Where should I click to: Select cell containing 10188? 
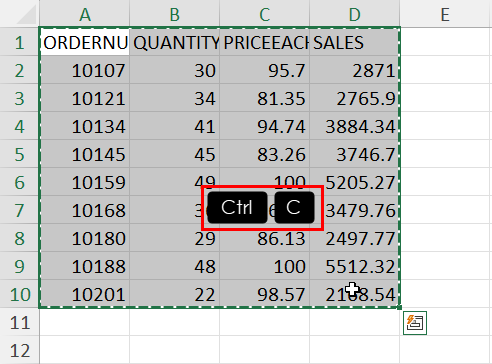coord(85,266)
